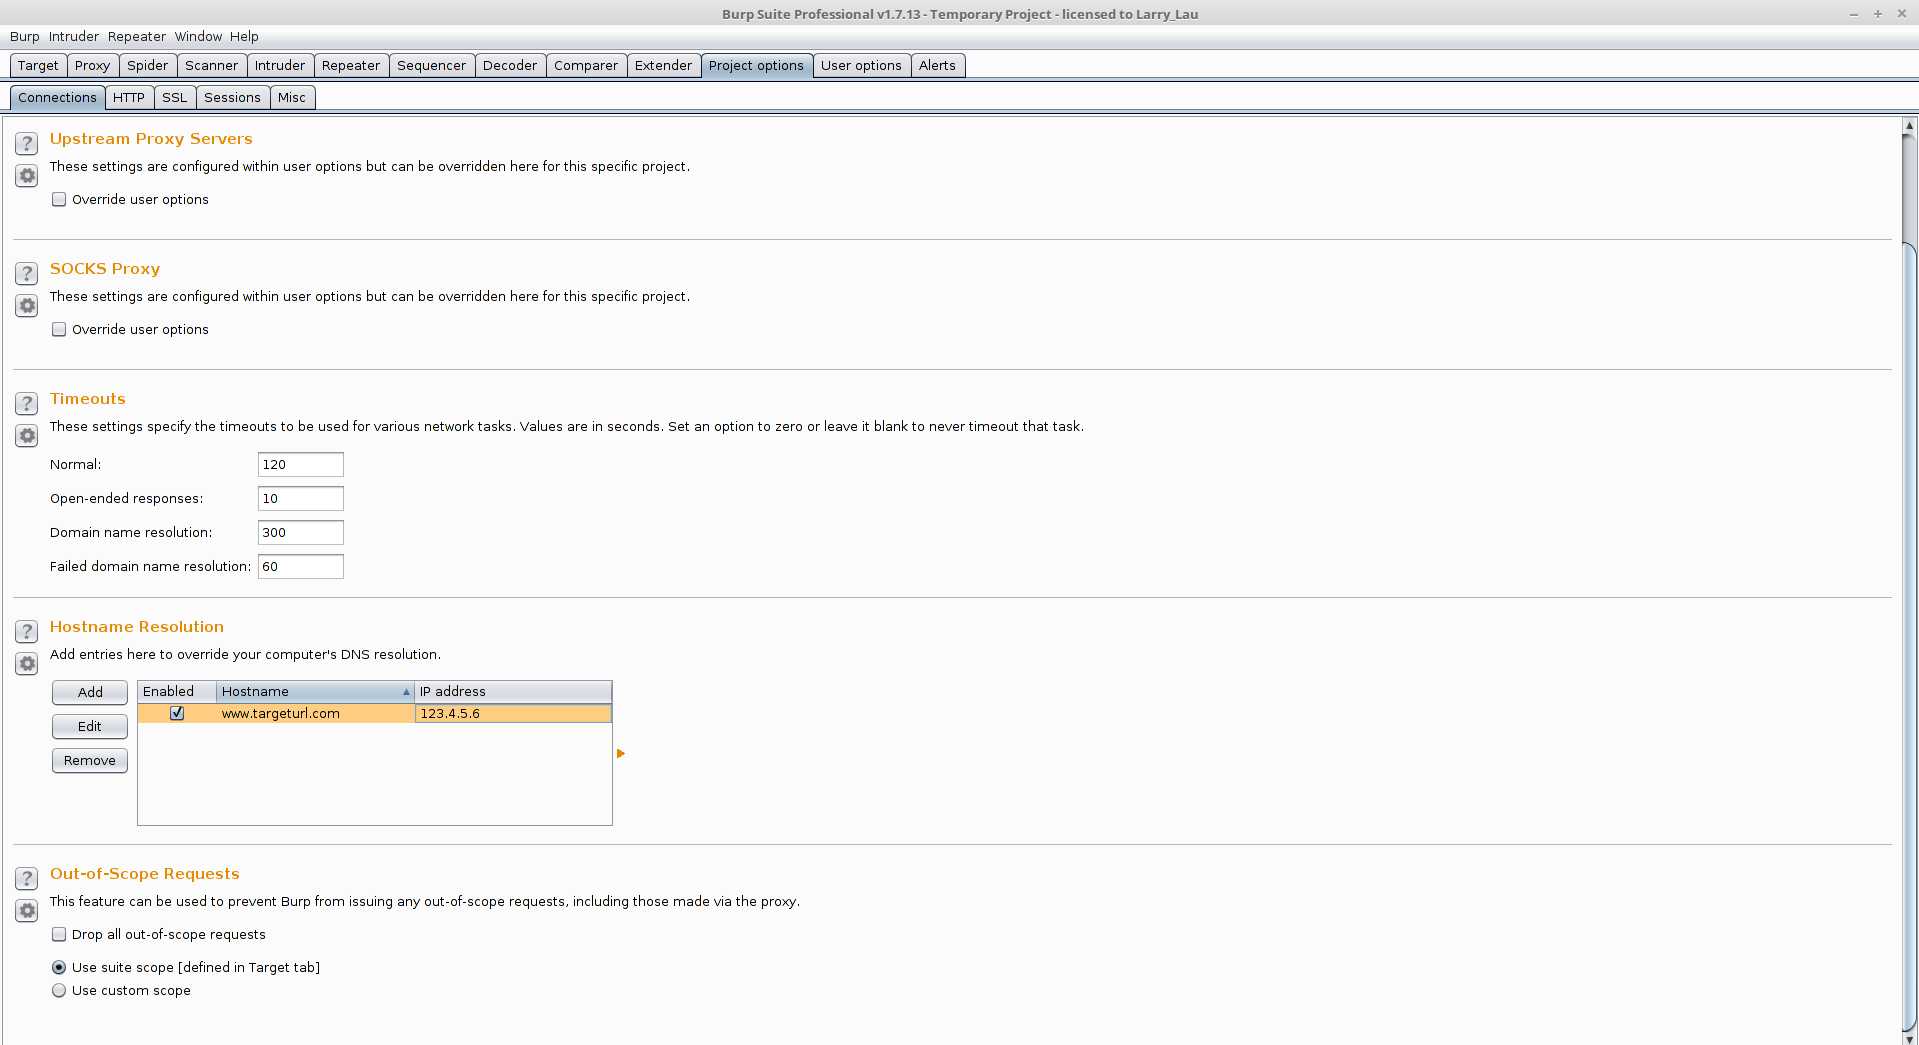This screenshot has width=1919, height=1045.
Task: Open help for Upstream Proxy Servers
Action: click(x=27, y=143)
